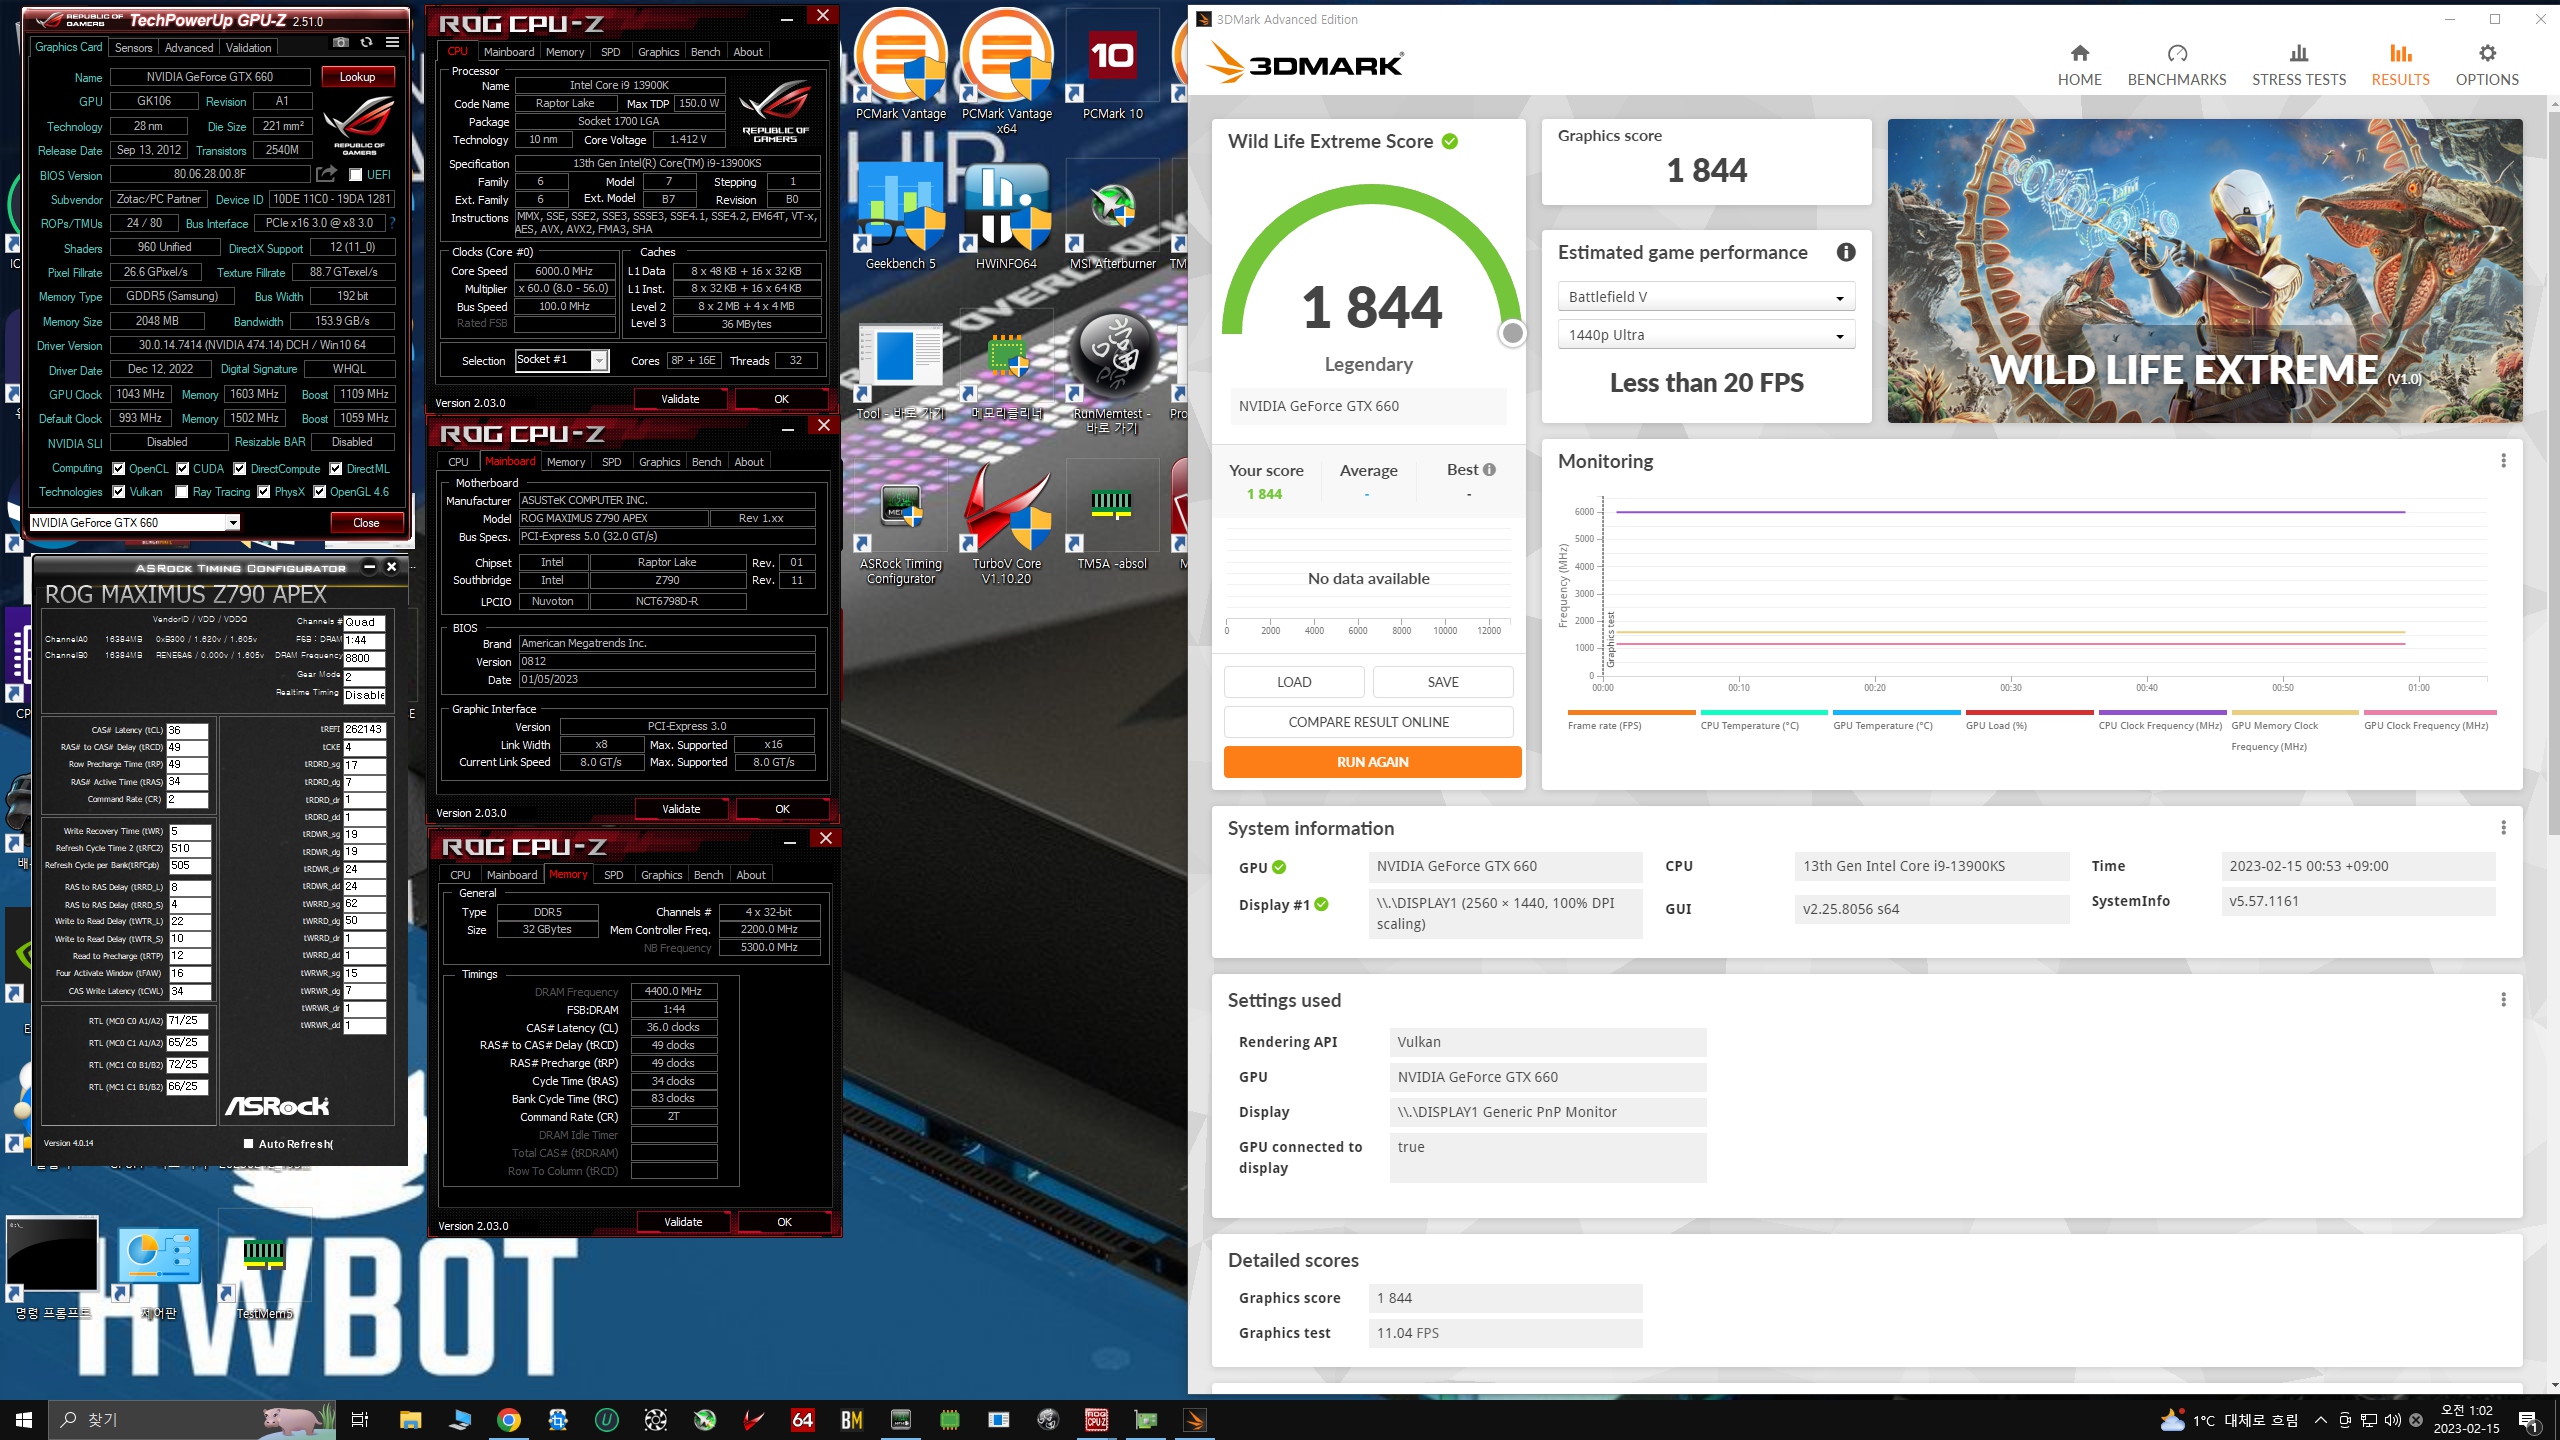
Task: Open the 1440p Ultra resolution dropdown
Action: click(1706, 335)
